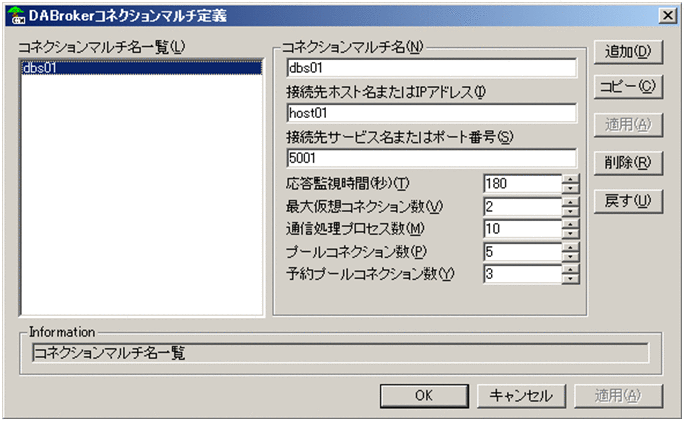685x423 pixels.
Task: Click the host name or IP address field
Action: click(x=430, y=113)
